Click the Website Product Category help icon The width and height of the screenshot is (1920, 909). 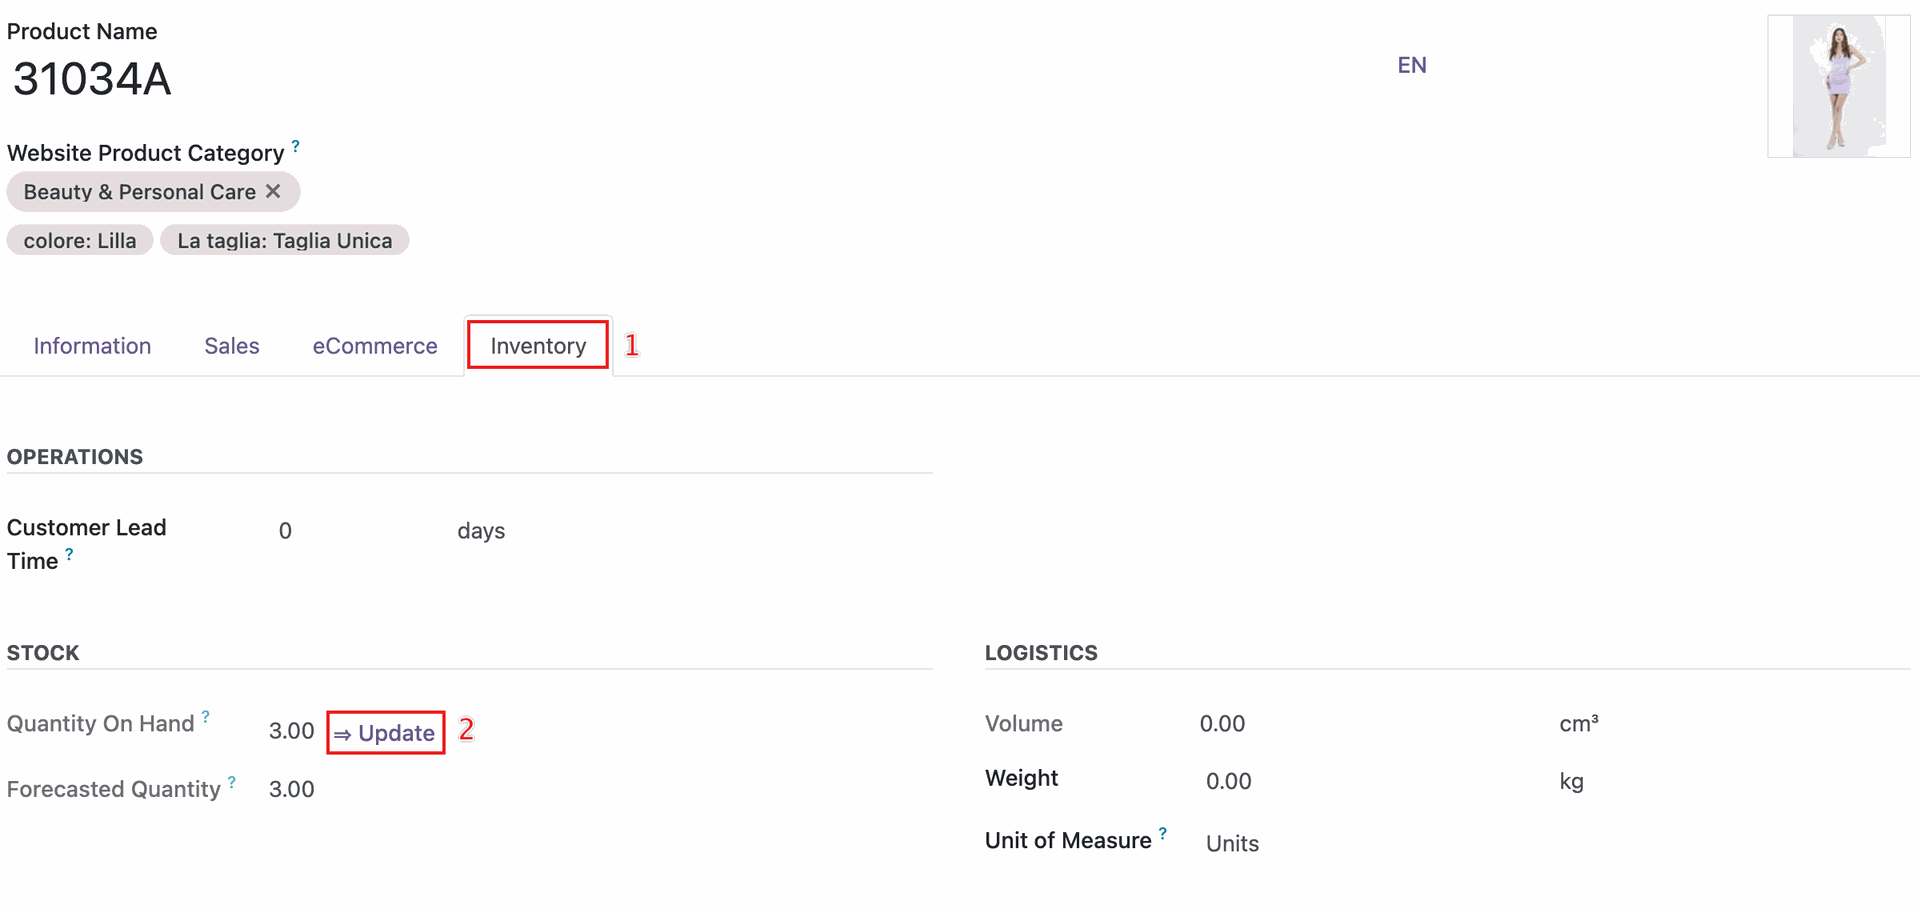point(295,146)
